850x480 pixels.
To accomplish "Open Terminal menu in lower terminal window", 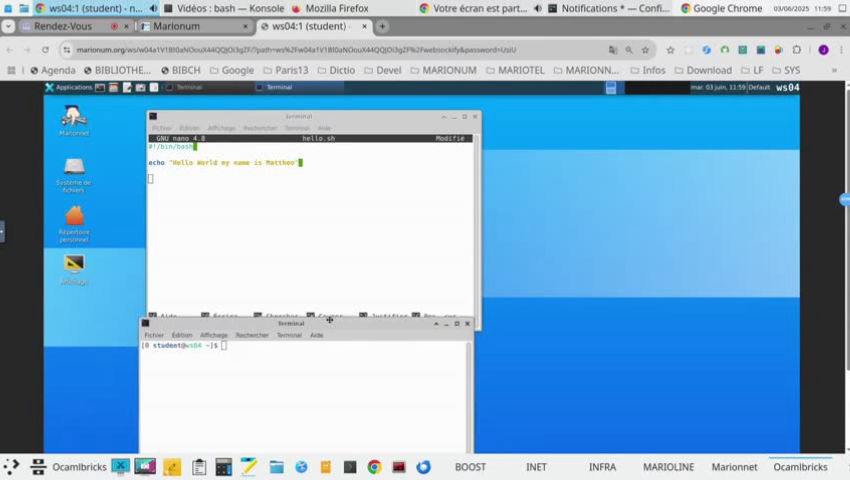I will [x=289, y=335].
